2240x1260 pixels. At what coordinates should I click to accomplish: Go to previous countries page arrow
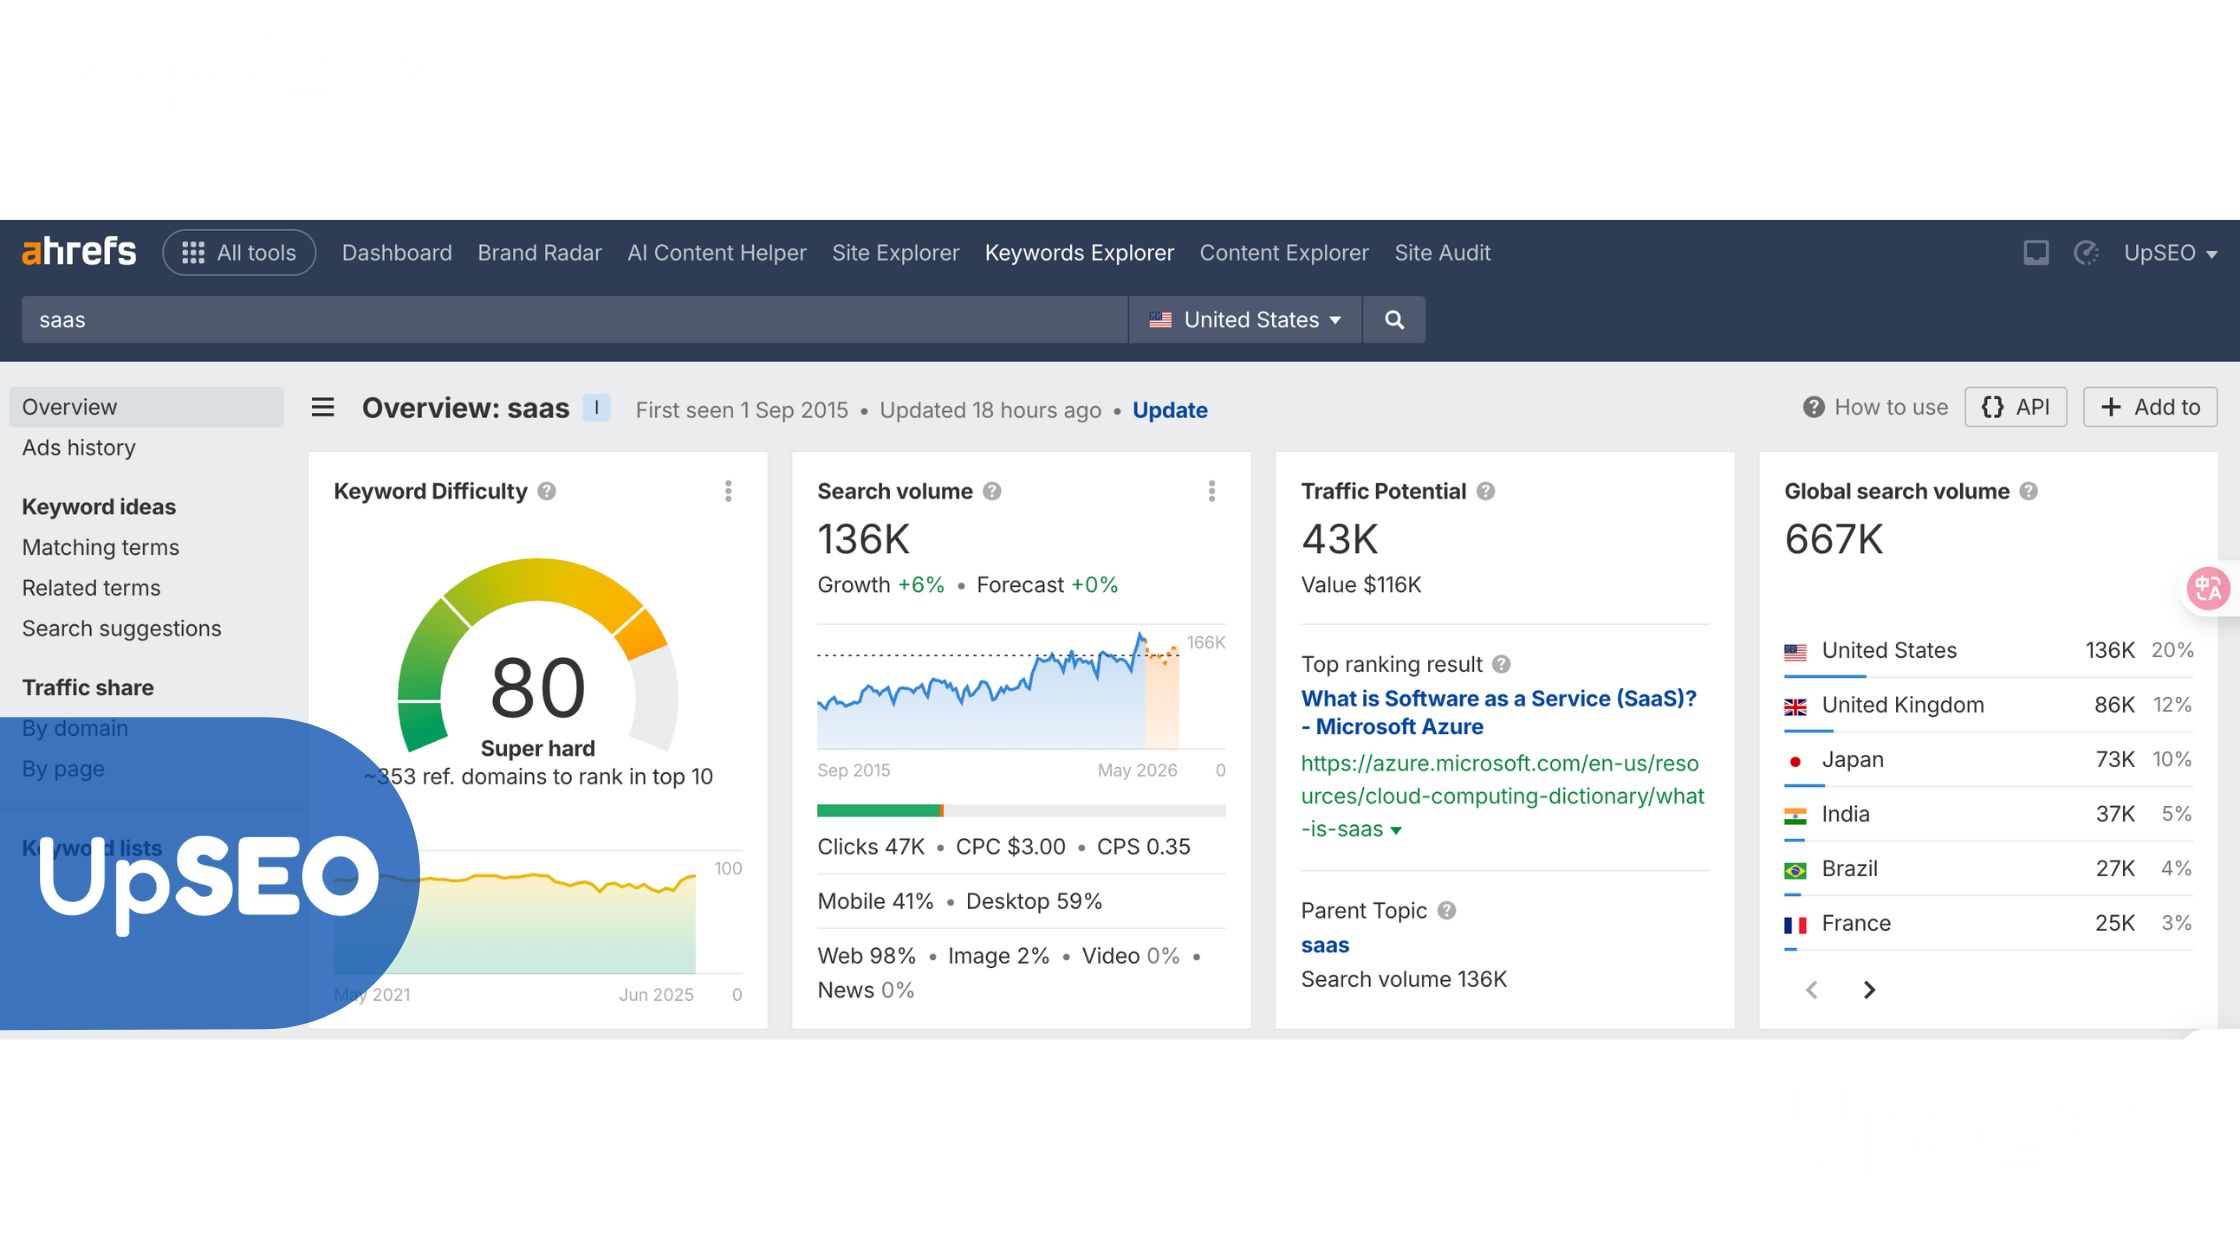click(1812, 990)
